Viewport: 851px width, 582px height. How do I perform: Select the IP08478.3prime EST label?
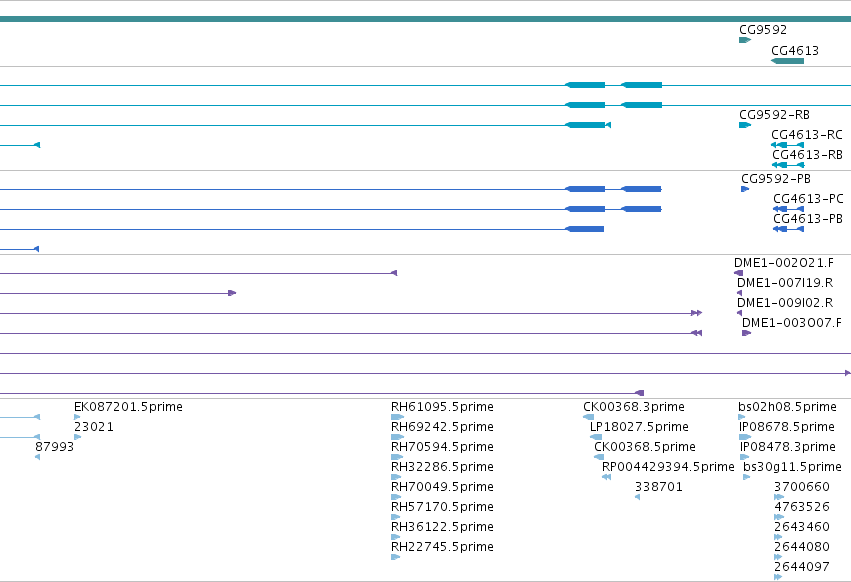point(788,447)
